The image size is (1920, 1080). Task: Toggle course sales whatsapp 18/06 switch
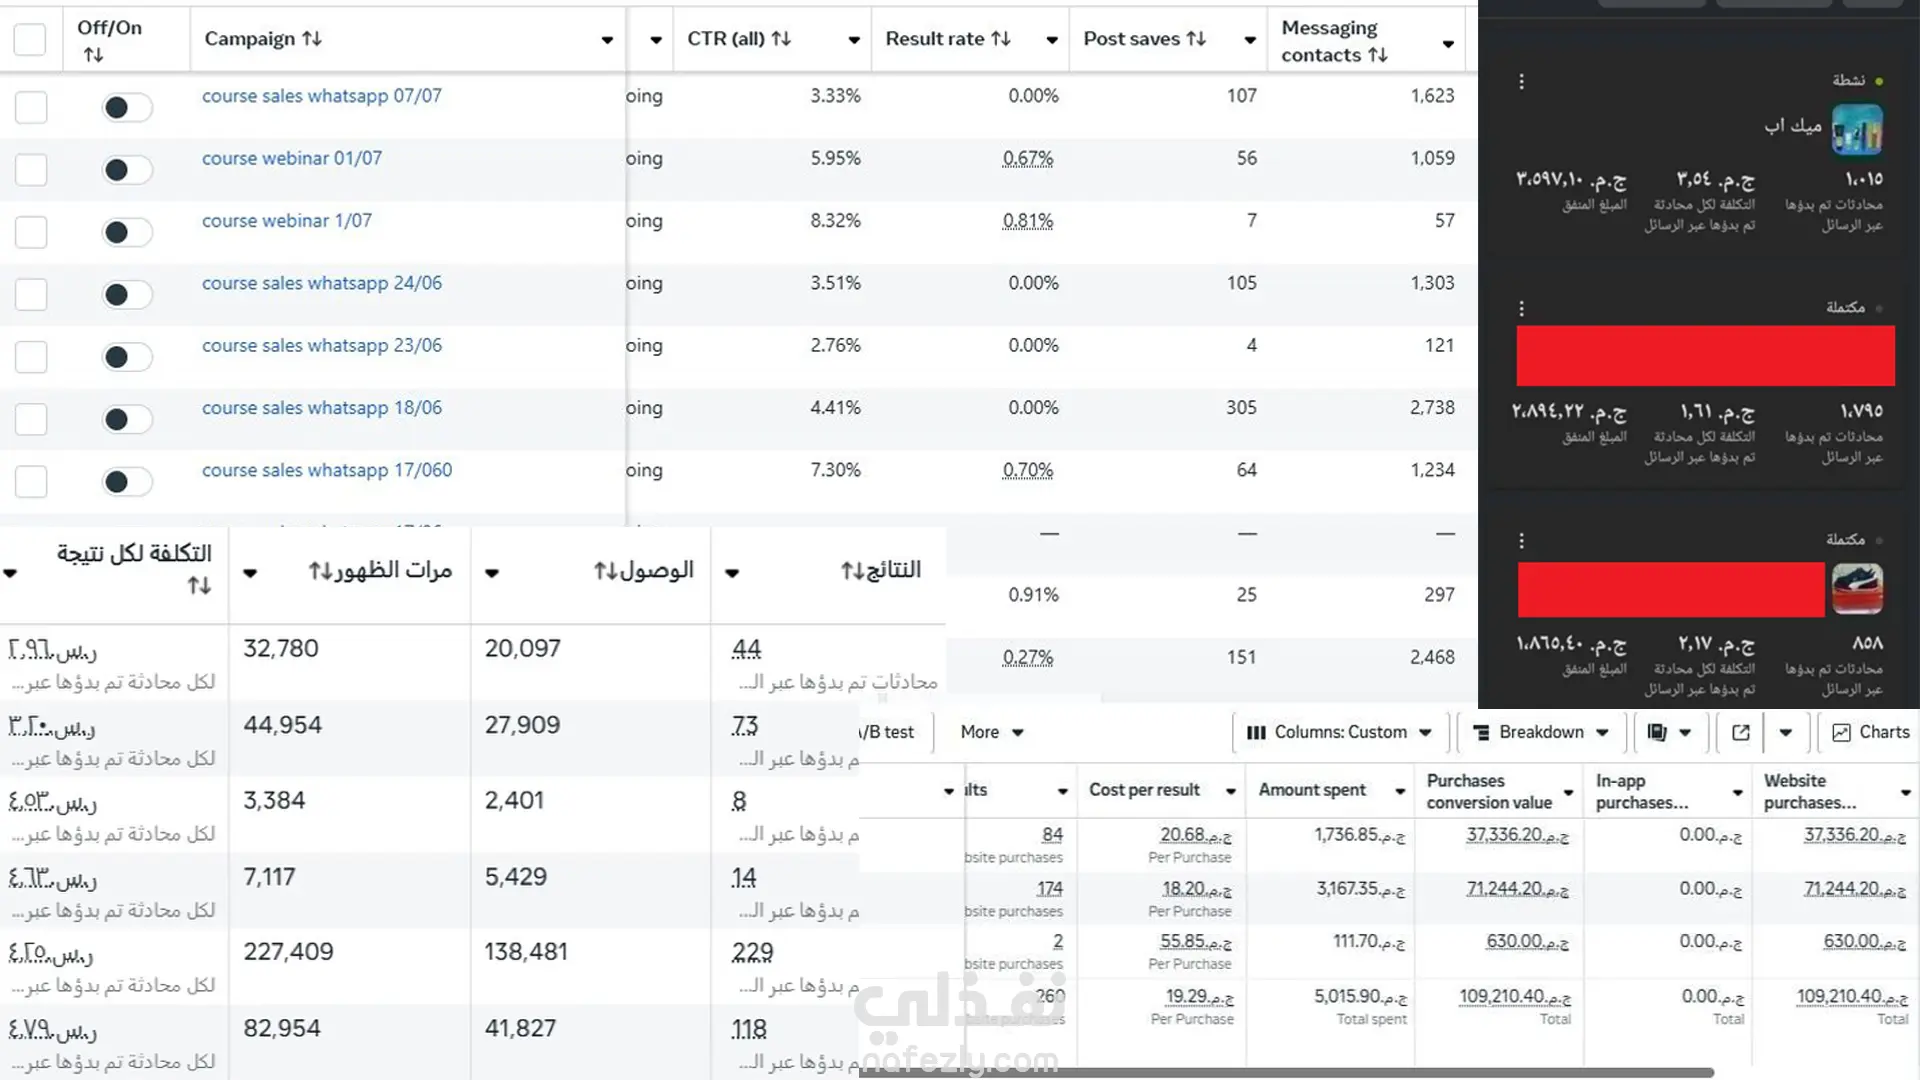[126, 420]
